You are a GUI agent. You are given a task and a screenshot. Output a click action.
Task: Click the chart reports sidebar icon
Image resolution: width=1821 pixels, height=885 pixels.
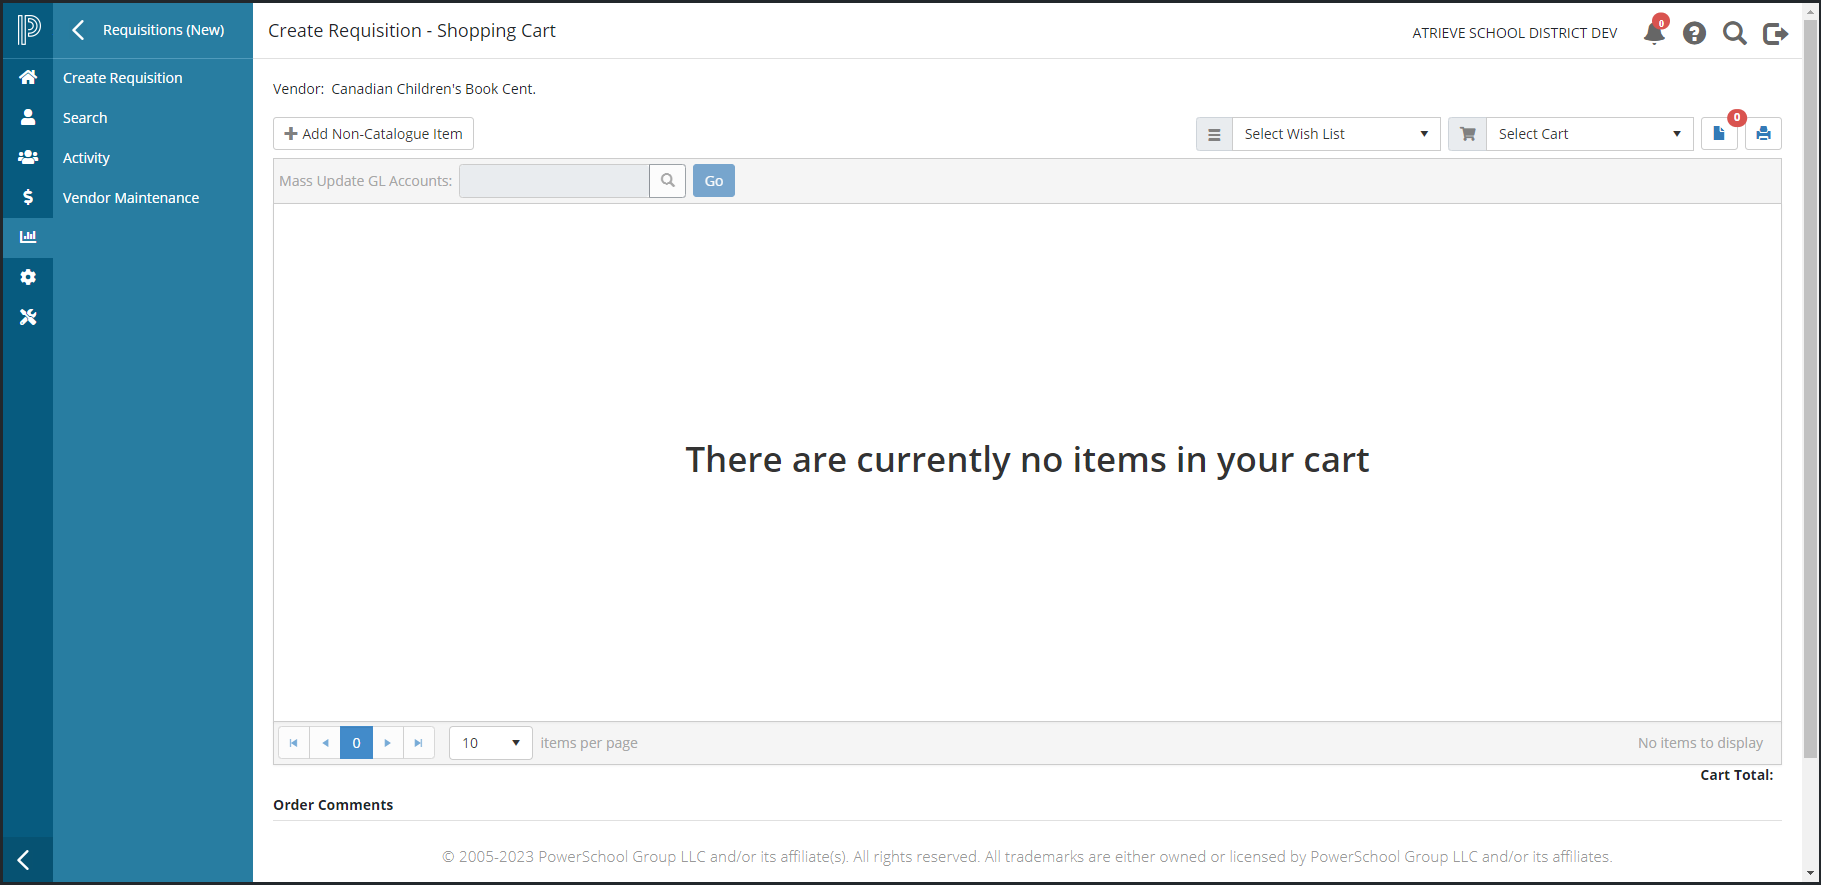[28, 237]
